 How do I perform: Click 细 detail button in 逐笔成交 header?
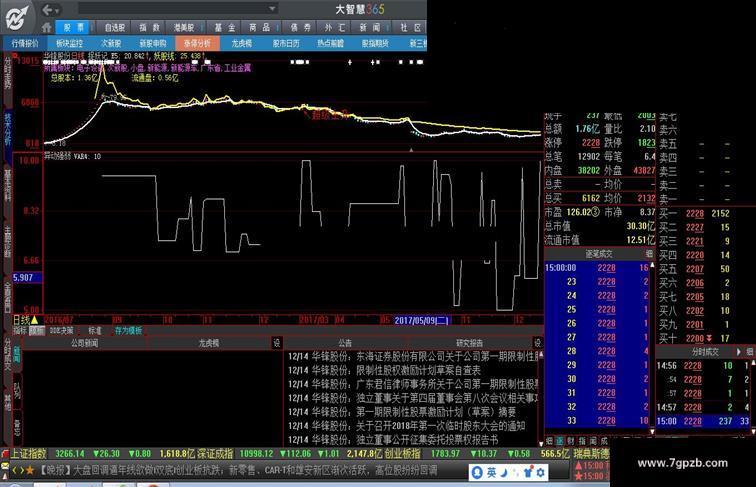tap(649, 254)
